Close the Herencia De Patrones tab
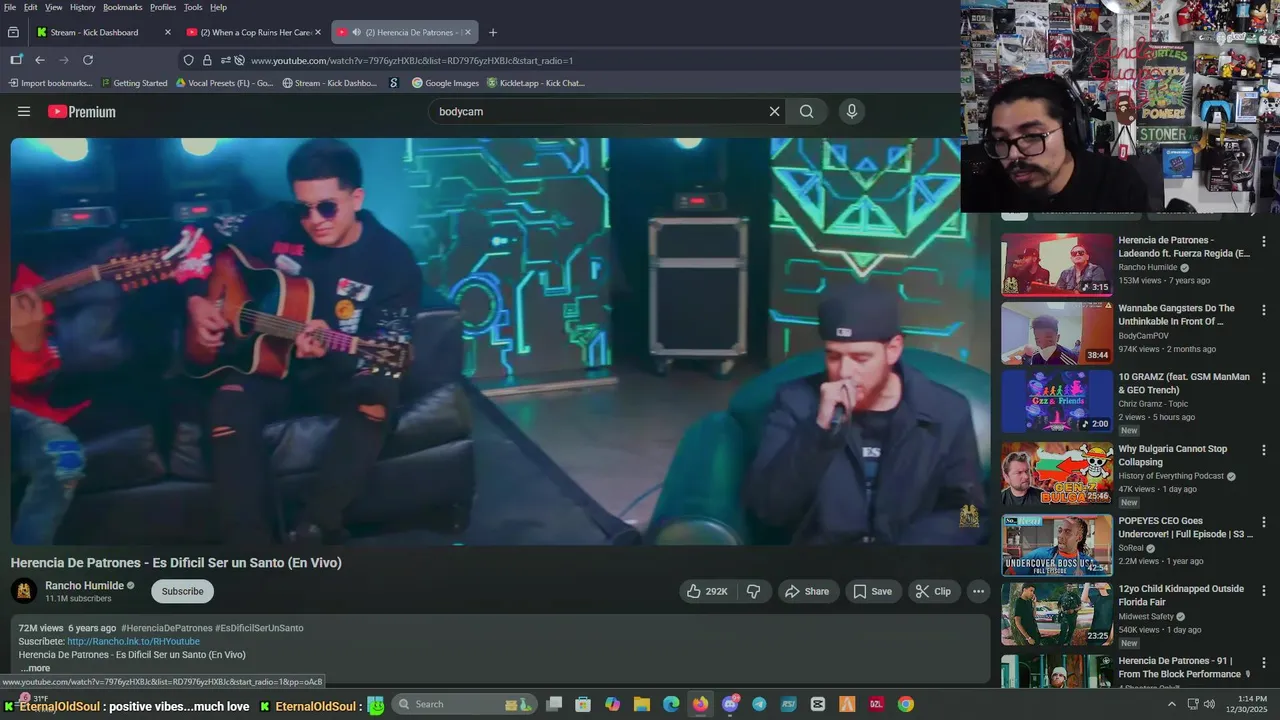Screen dimensions: 1280x720 click(x=468, y=32)
